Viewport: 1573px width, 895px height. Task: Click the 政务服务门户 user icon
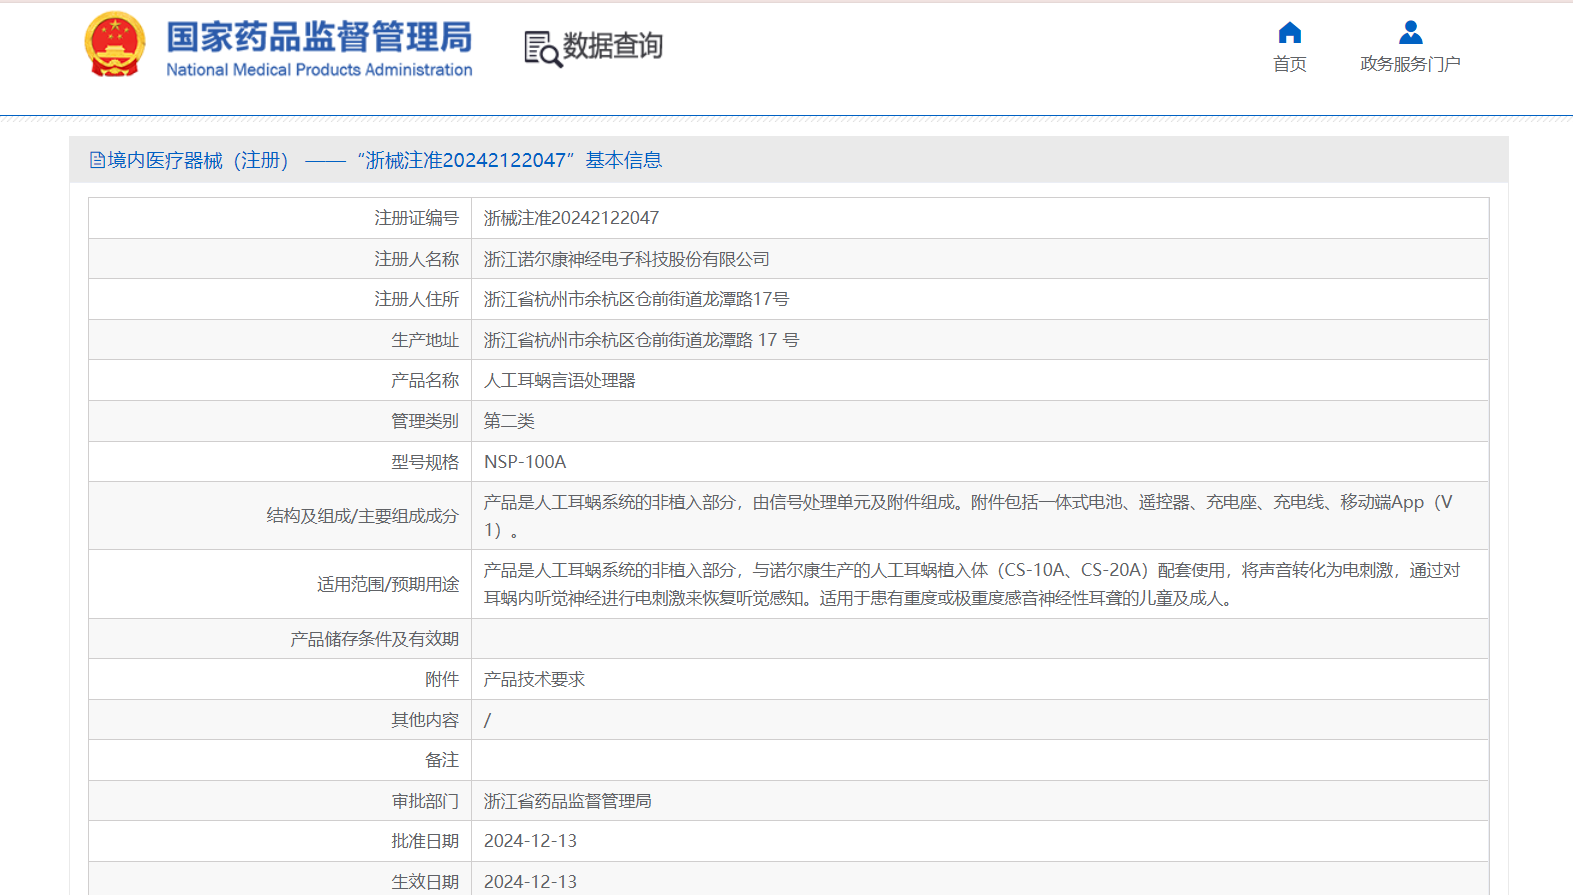(x=1410, y=33)
